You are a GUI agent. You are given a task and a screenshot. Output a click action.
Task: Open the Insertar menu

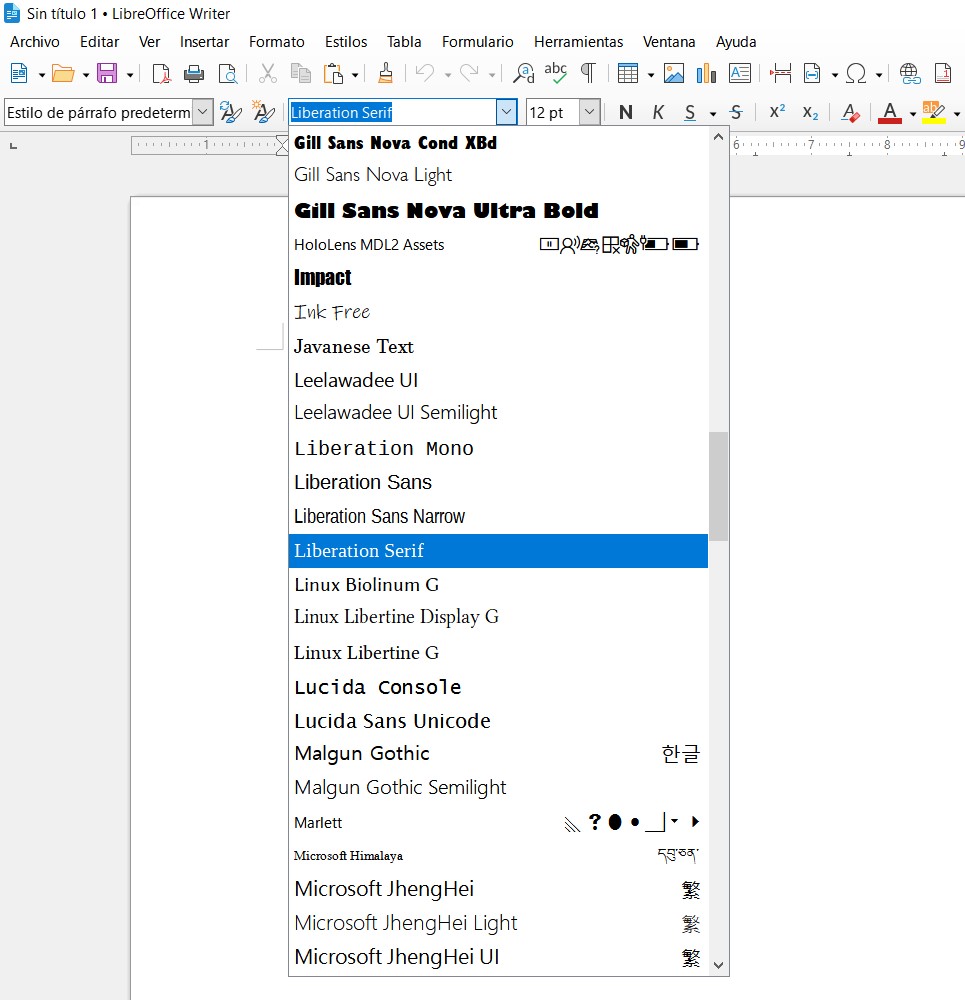[204, 42]
